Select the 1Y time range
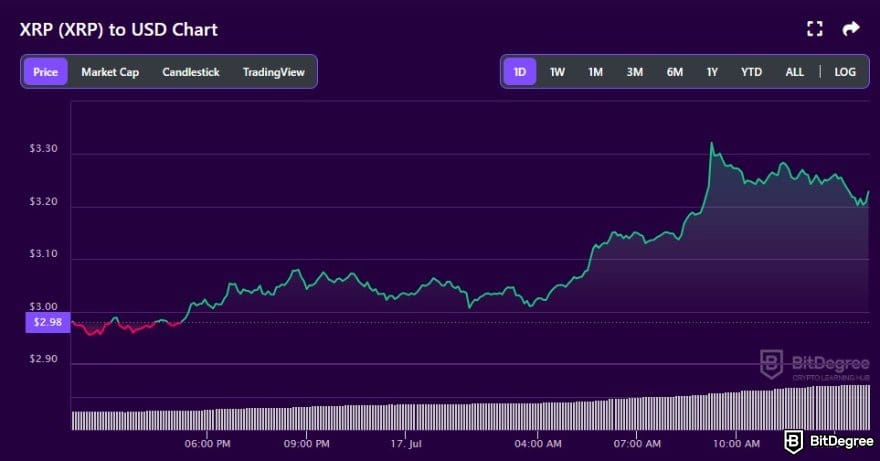Image resolution: width=880 pixels, height=461 pixels. tap(712, 72)
